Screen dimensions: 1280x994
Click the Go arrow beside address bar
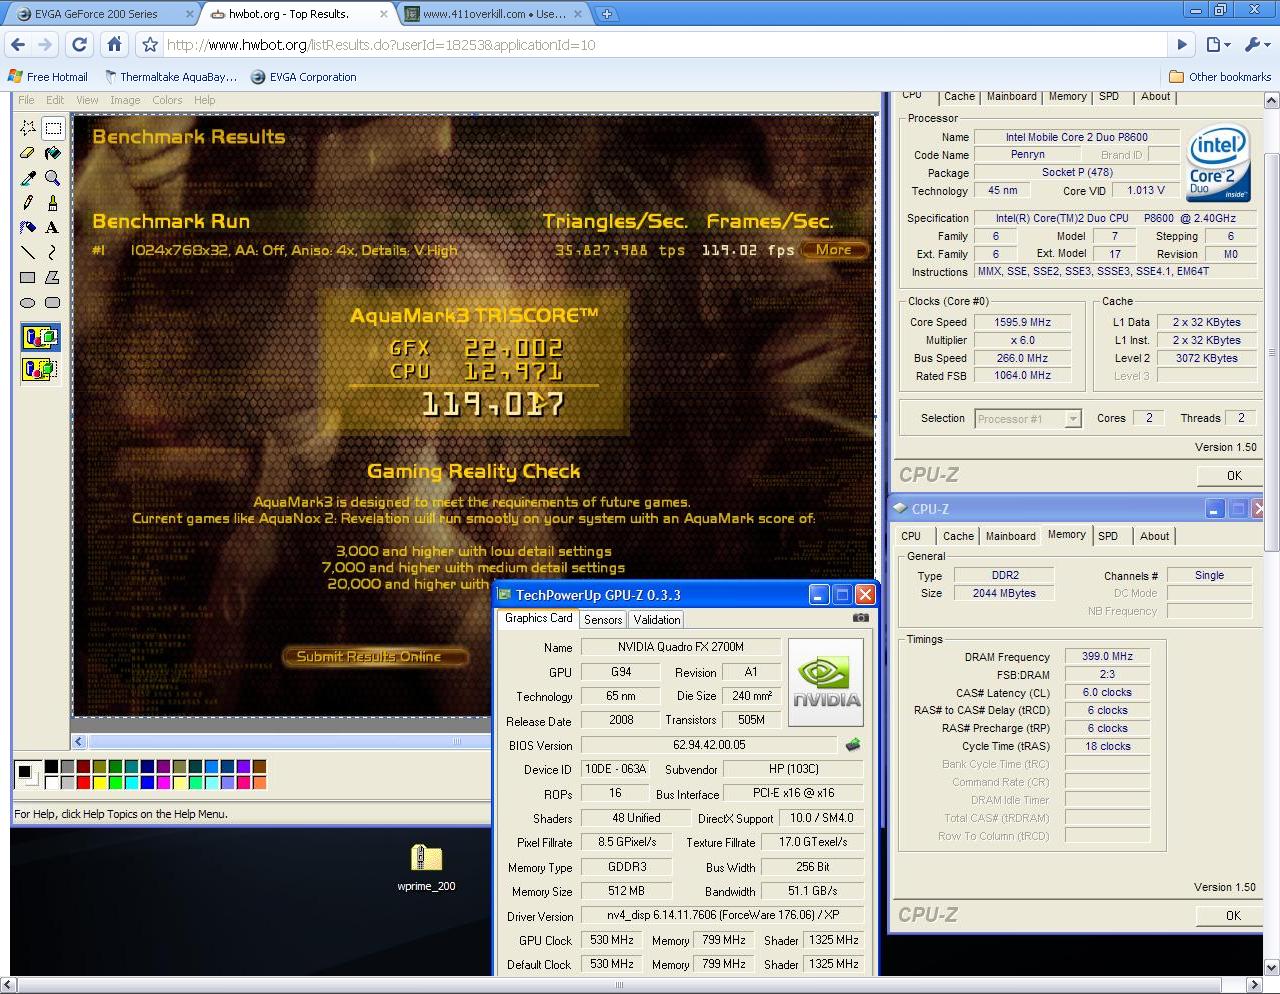pyautogui.click(x=1182, y=45)
